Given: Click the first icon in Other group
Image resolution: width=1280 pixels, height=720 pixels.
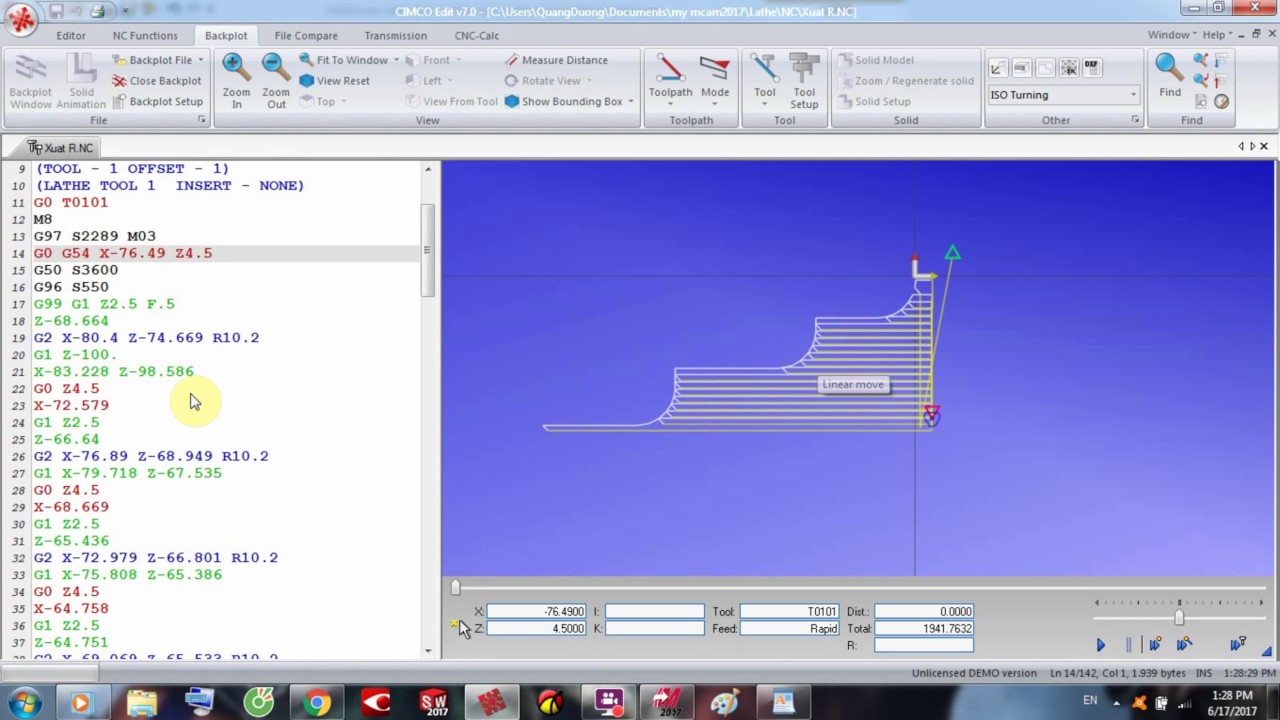Looking at the screenshot, I should (997, 67).
